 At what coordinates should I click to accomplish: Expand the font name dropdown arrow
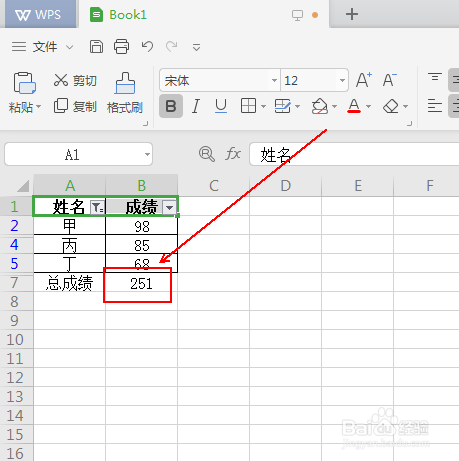click(274, 80)
